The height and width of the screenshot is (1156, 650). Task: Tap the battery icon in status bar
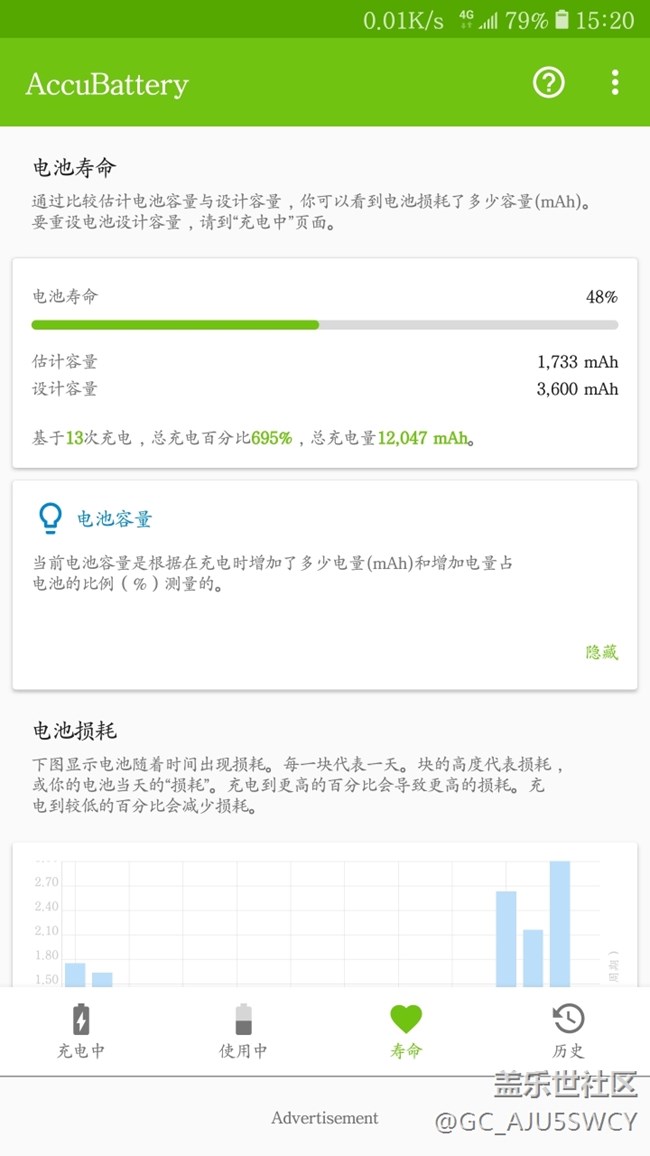coord(562,20)
